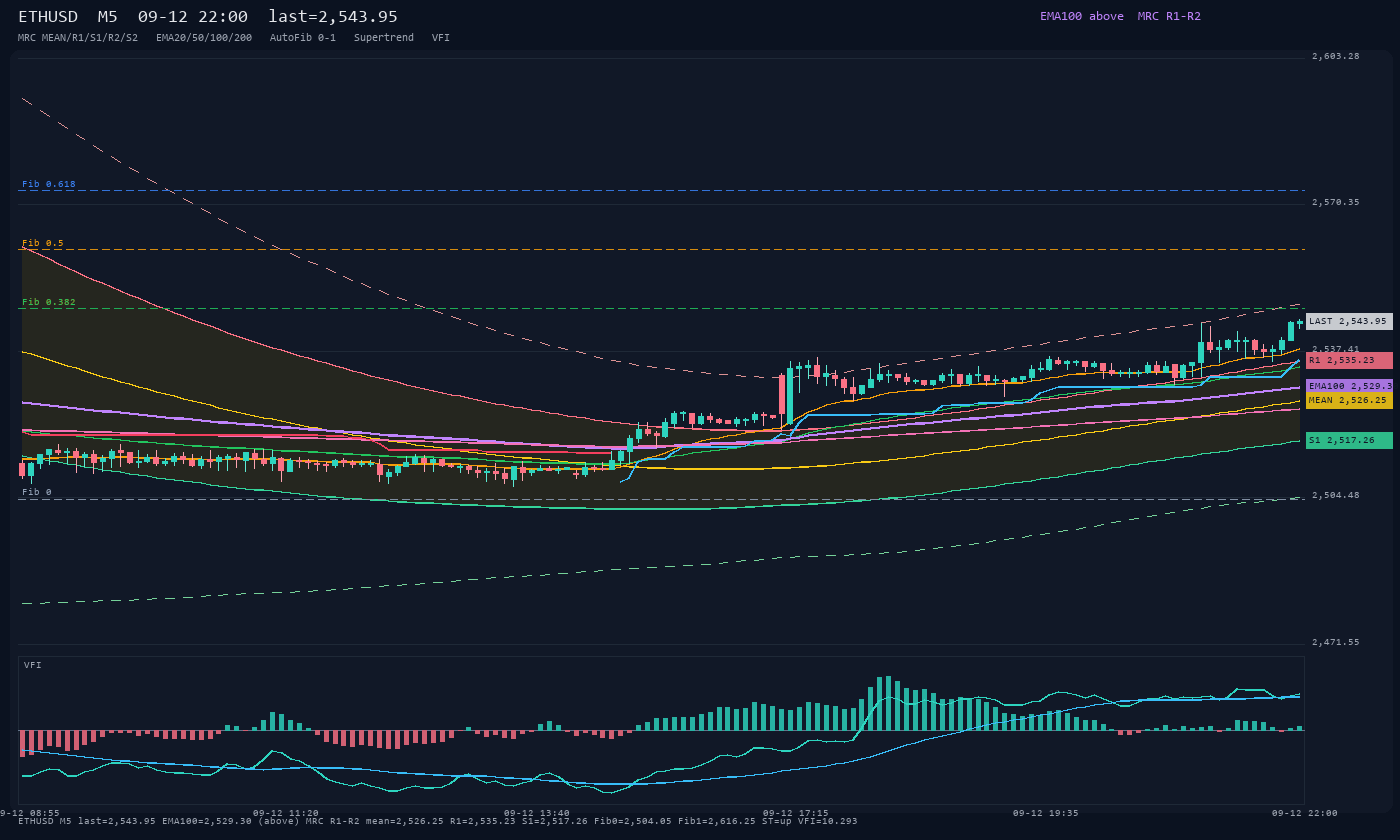Click the 09-12 13:40 time axis label

tap(537, 813)
